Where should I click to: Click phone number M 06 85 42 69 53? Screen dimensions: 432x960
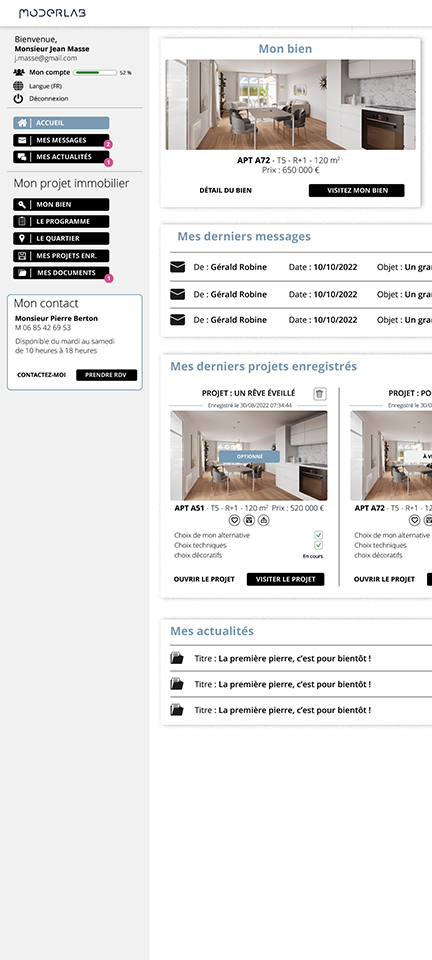pyautogui.click(x=43, y=328)
